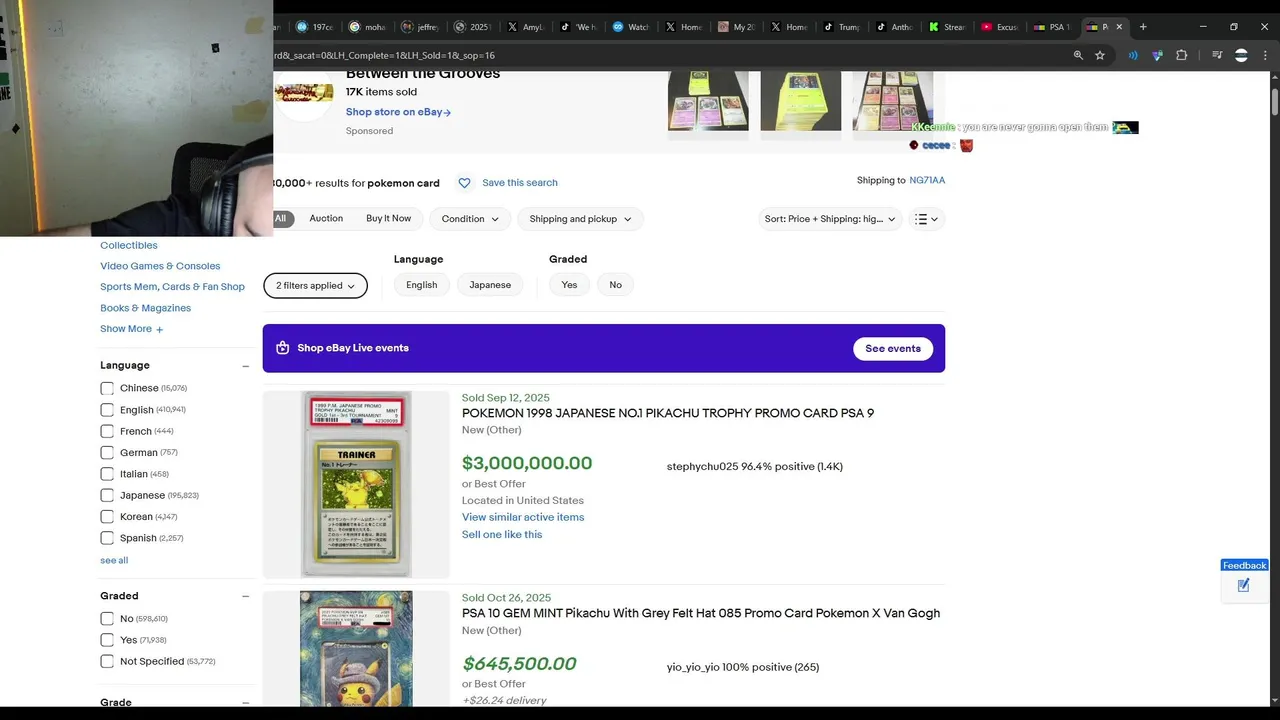Check the Graded Not Specified checkbox
1280x720 pixels.
[x=107, y=661]
